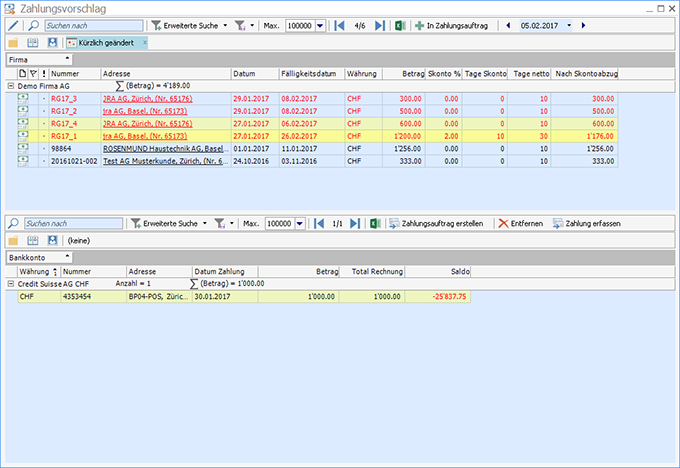Open top Max. 100000 dropdown arrow

[320, 26]
